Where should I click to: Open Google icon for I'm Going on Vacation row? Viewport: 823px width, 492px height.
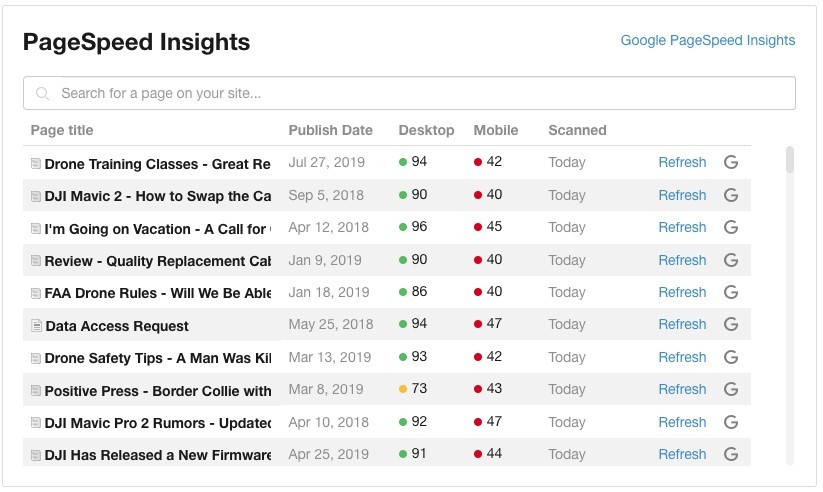click(731, 227)
